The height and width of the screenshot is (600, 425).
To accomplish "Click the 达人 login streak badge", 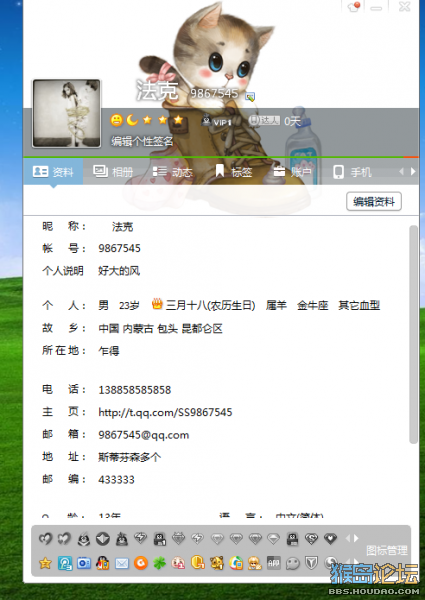I will click(x=265, y=121).
